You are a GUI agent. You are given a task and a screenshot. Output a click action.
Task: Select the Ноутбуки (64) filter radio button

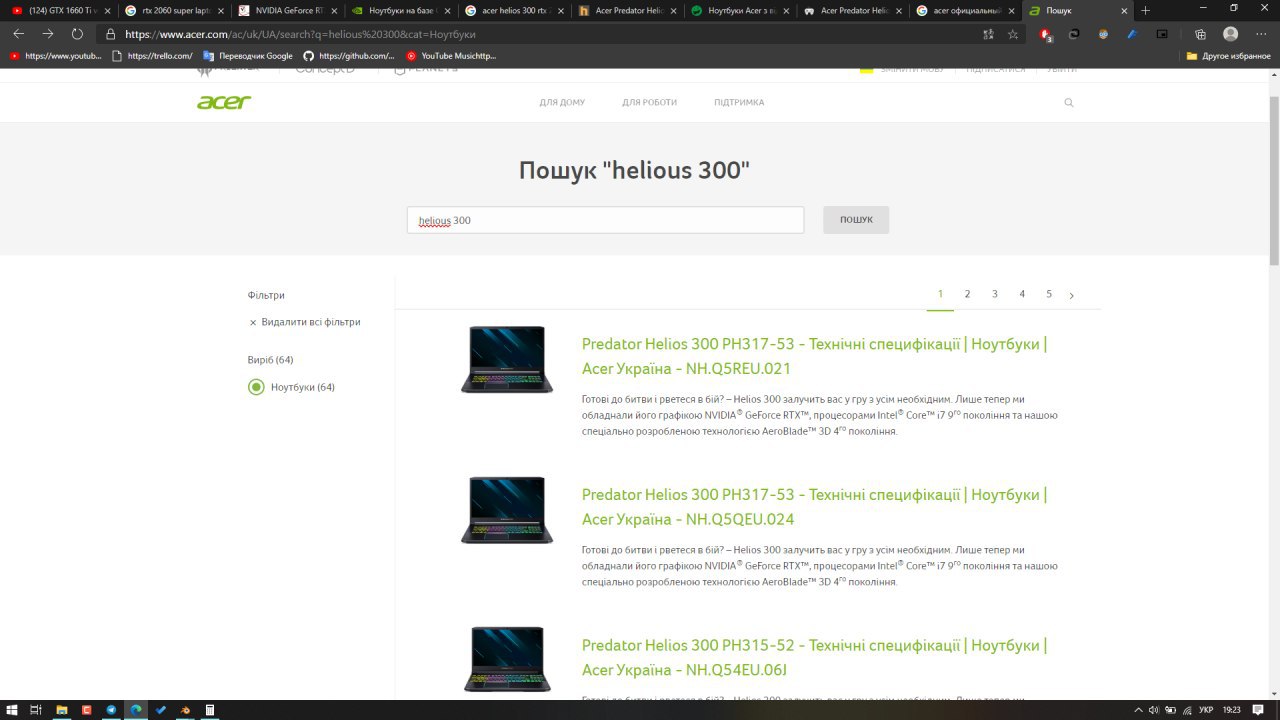coord(256,387)
